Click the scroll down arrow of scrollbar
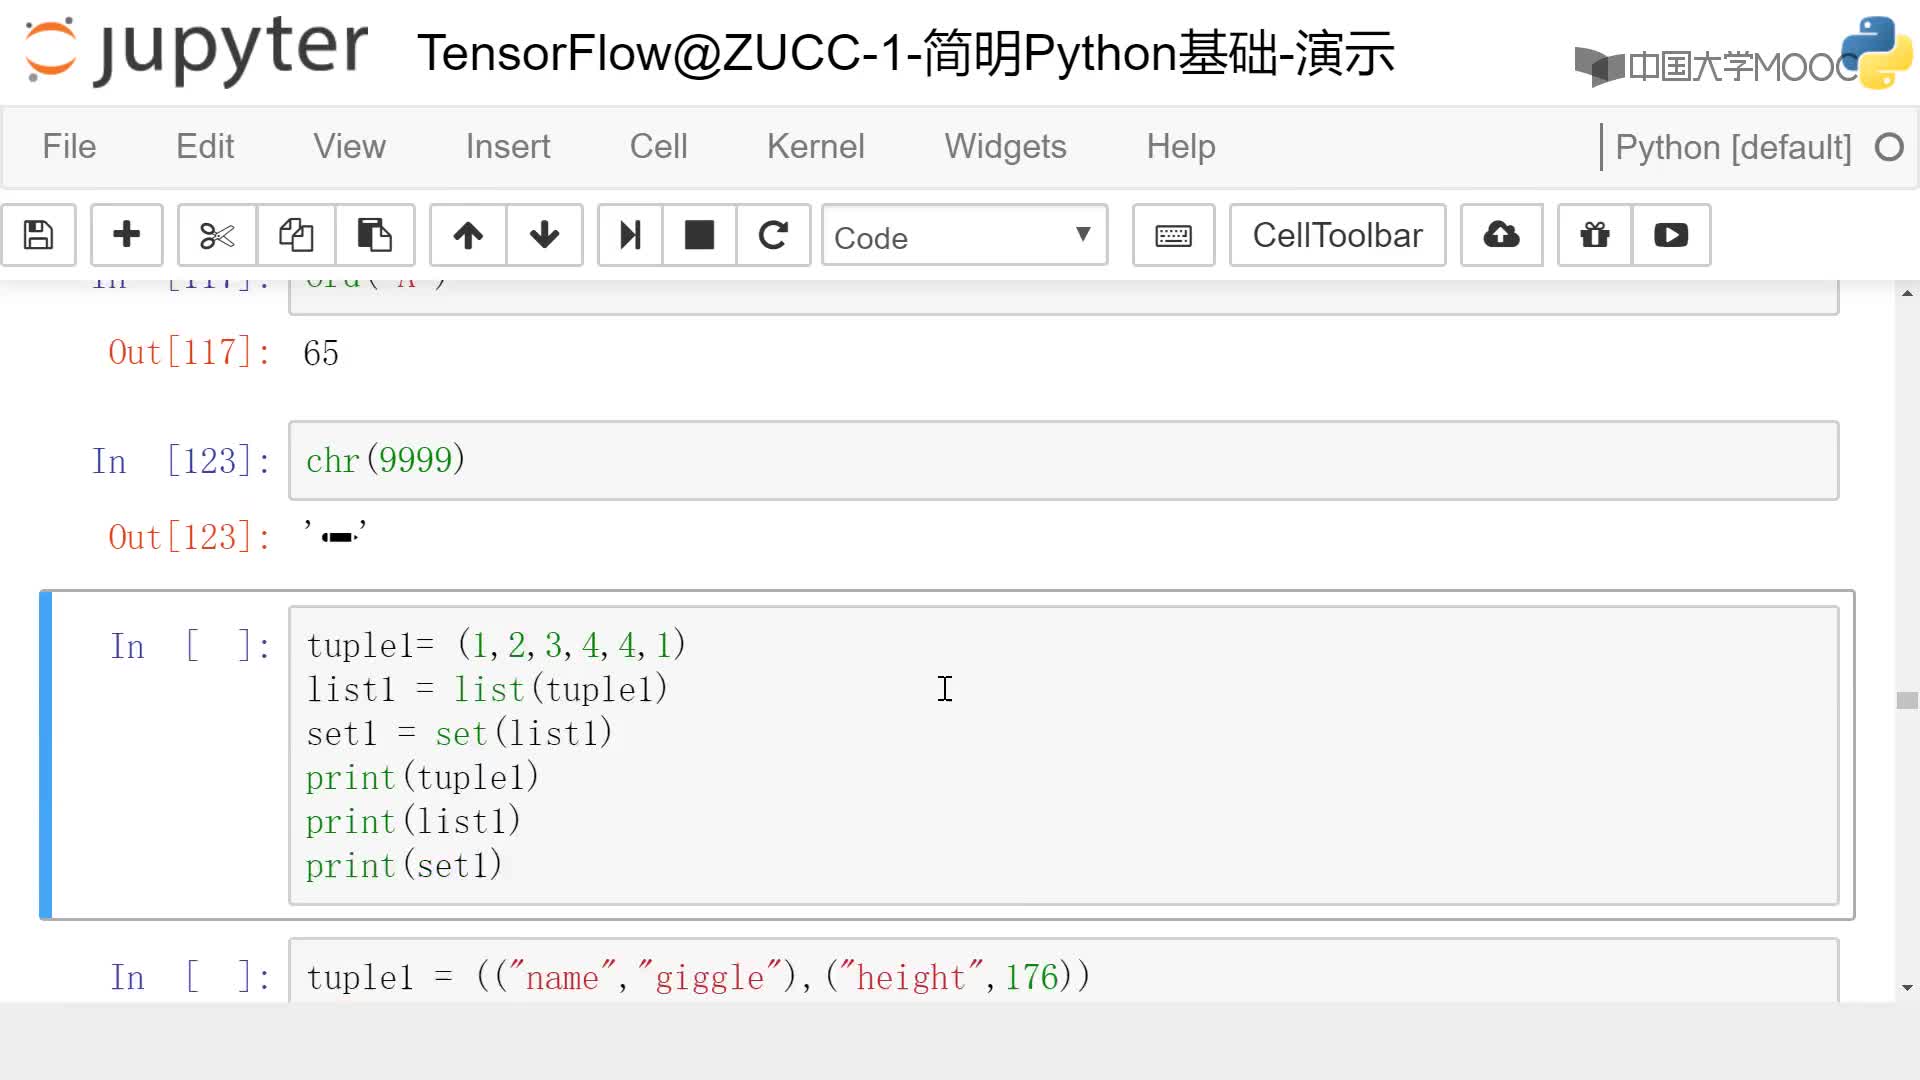 1907,988
